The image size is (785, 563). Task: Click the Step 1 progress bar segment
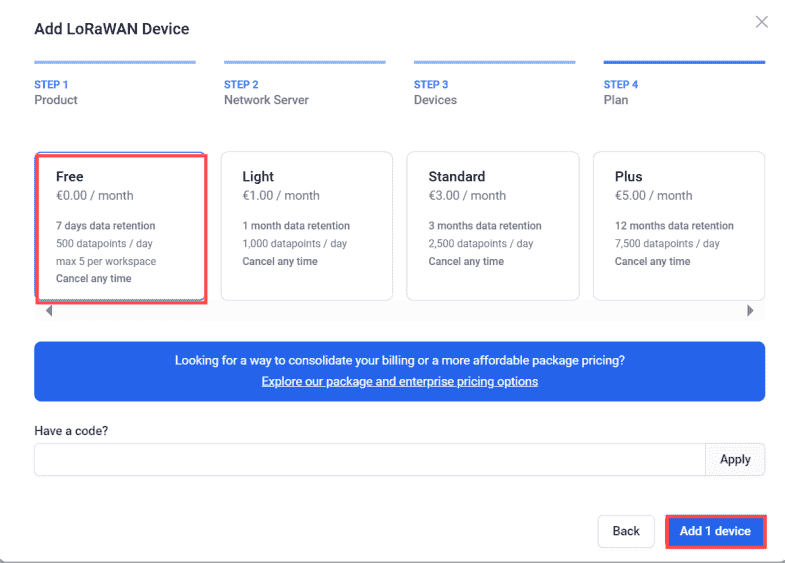coord(115,62)
